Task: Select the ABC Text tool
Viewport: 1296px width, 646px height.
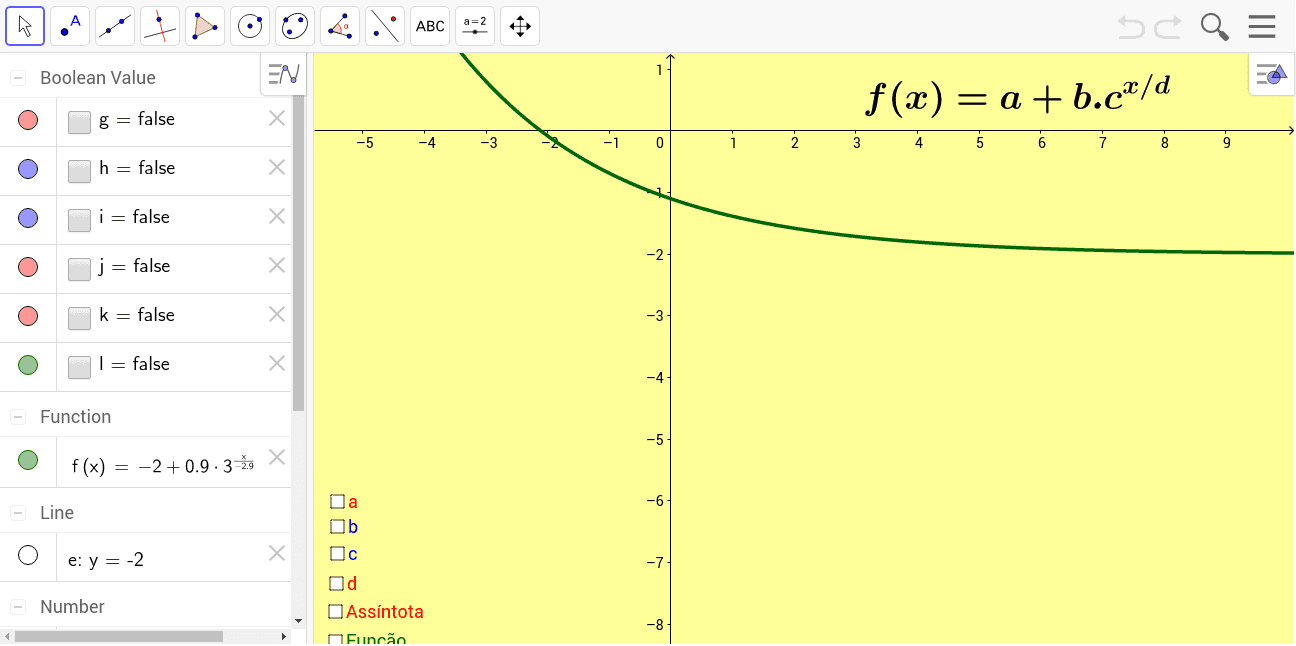Action: (430, 27)
